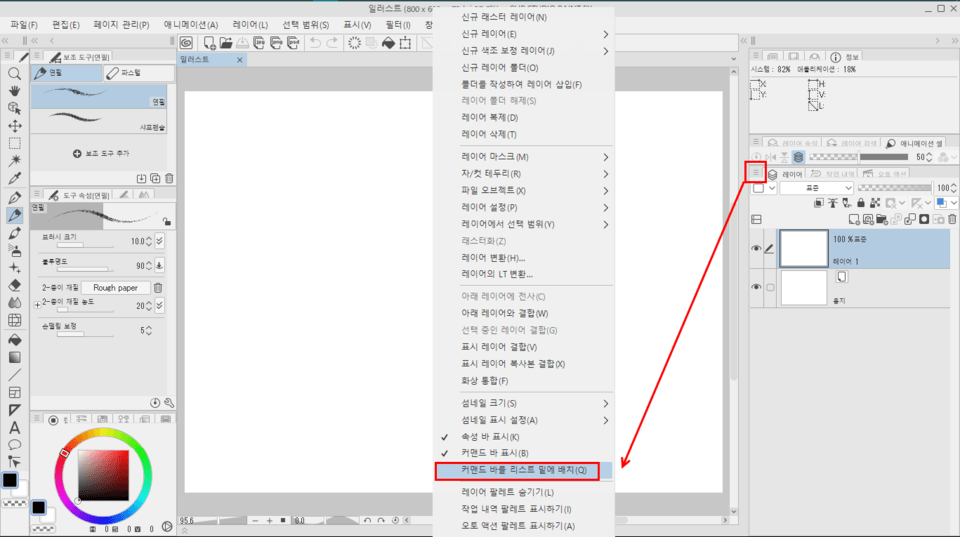This screenshot has height=537, width=960.
Task: Select the Balloon tool
Action: tap(15, 445)
